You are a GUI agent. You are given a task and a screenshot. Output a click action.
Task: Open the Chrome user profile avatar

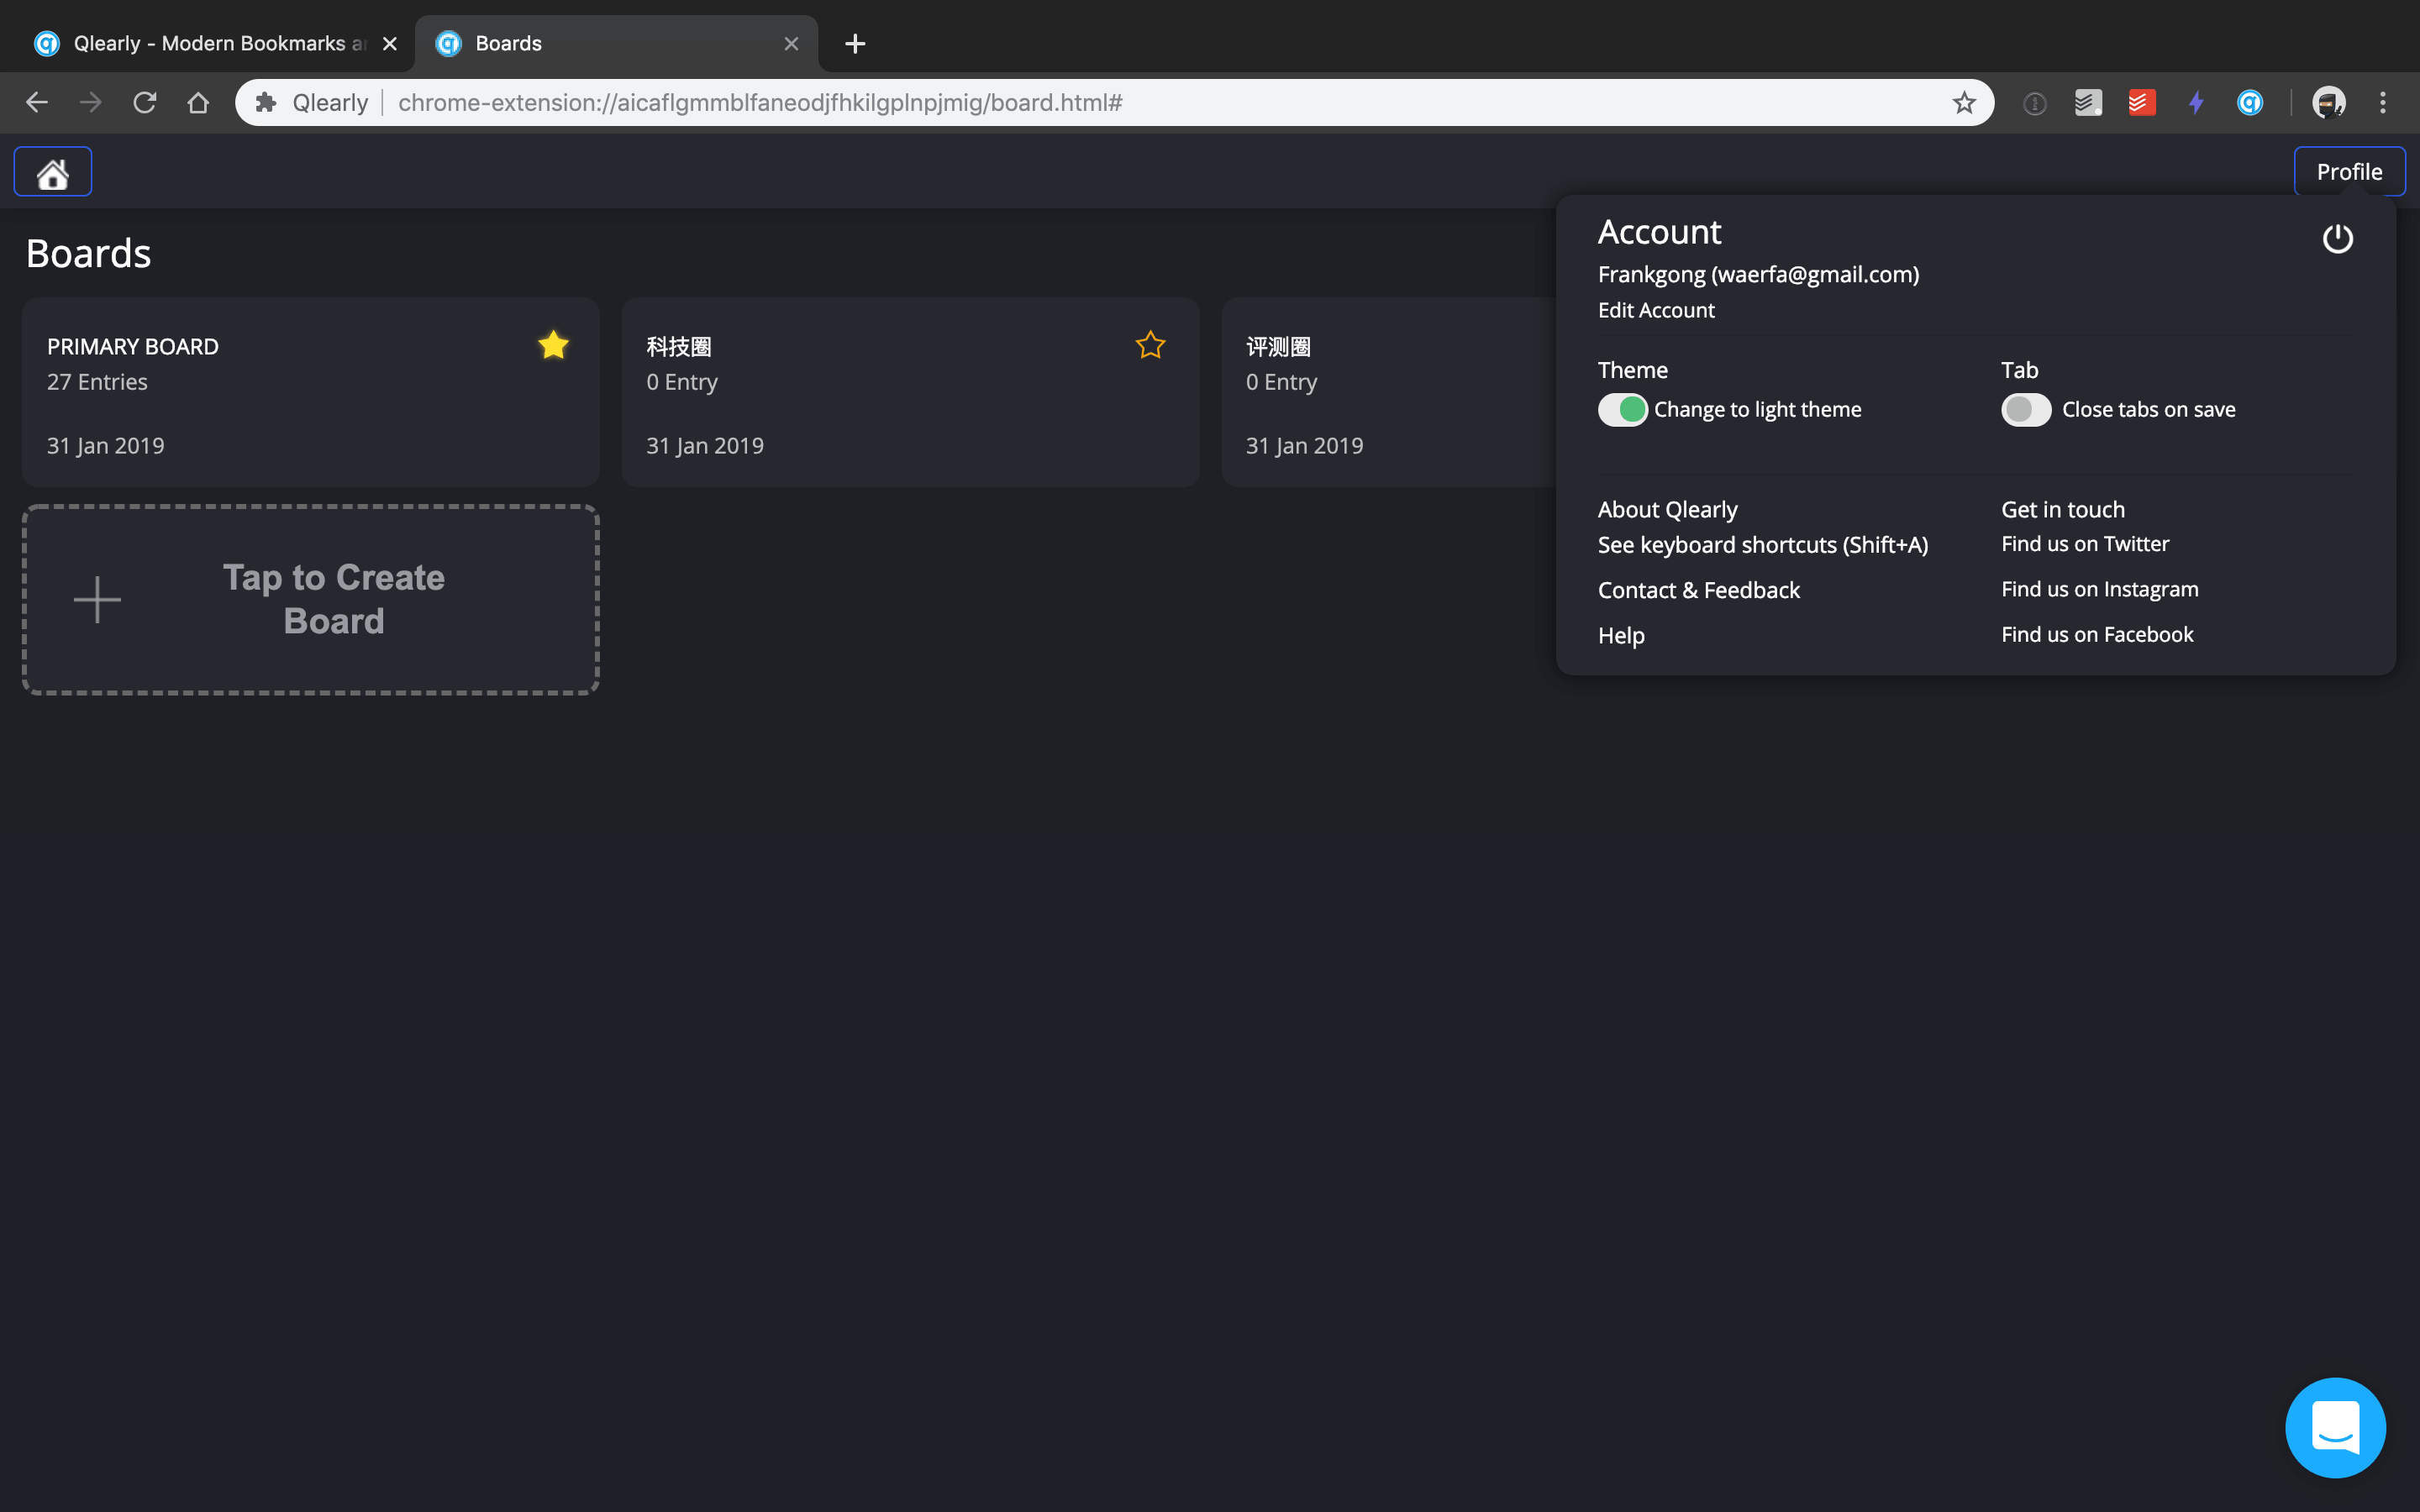point(2329,102)
